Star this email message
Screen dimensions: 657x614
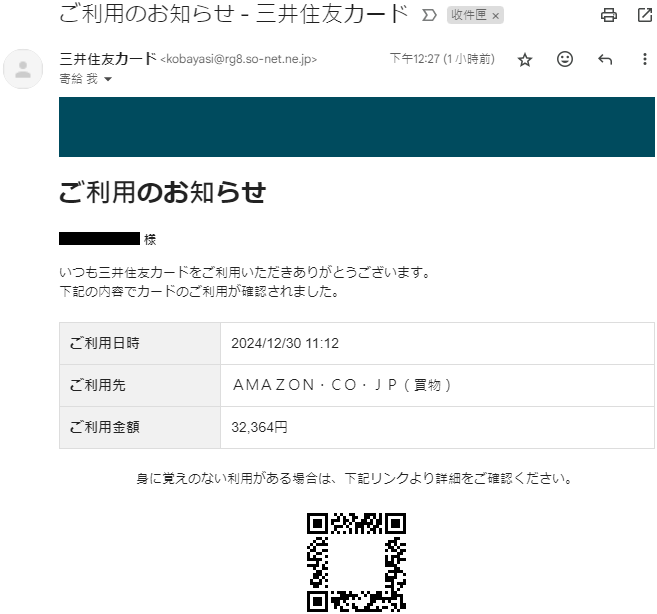[525, 60]
